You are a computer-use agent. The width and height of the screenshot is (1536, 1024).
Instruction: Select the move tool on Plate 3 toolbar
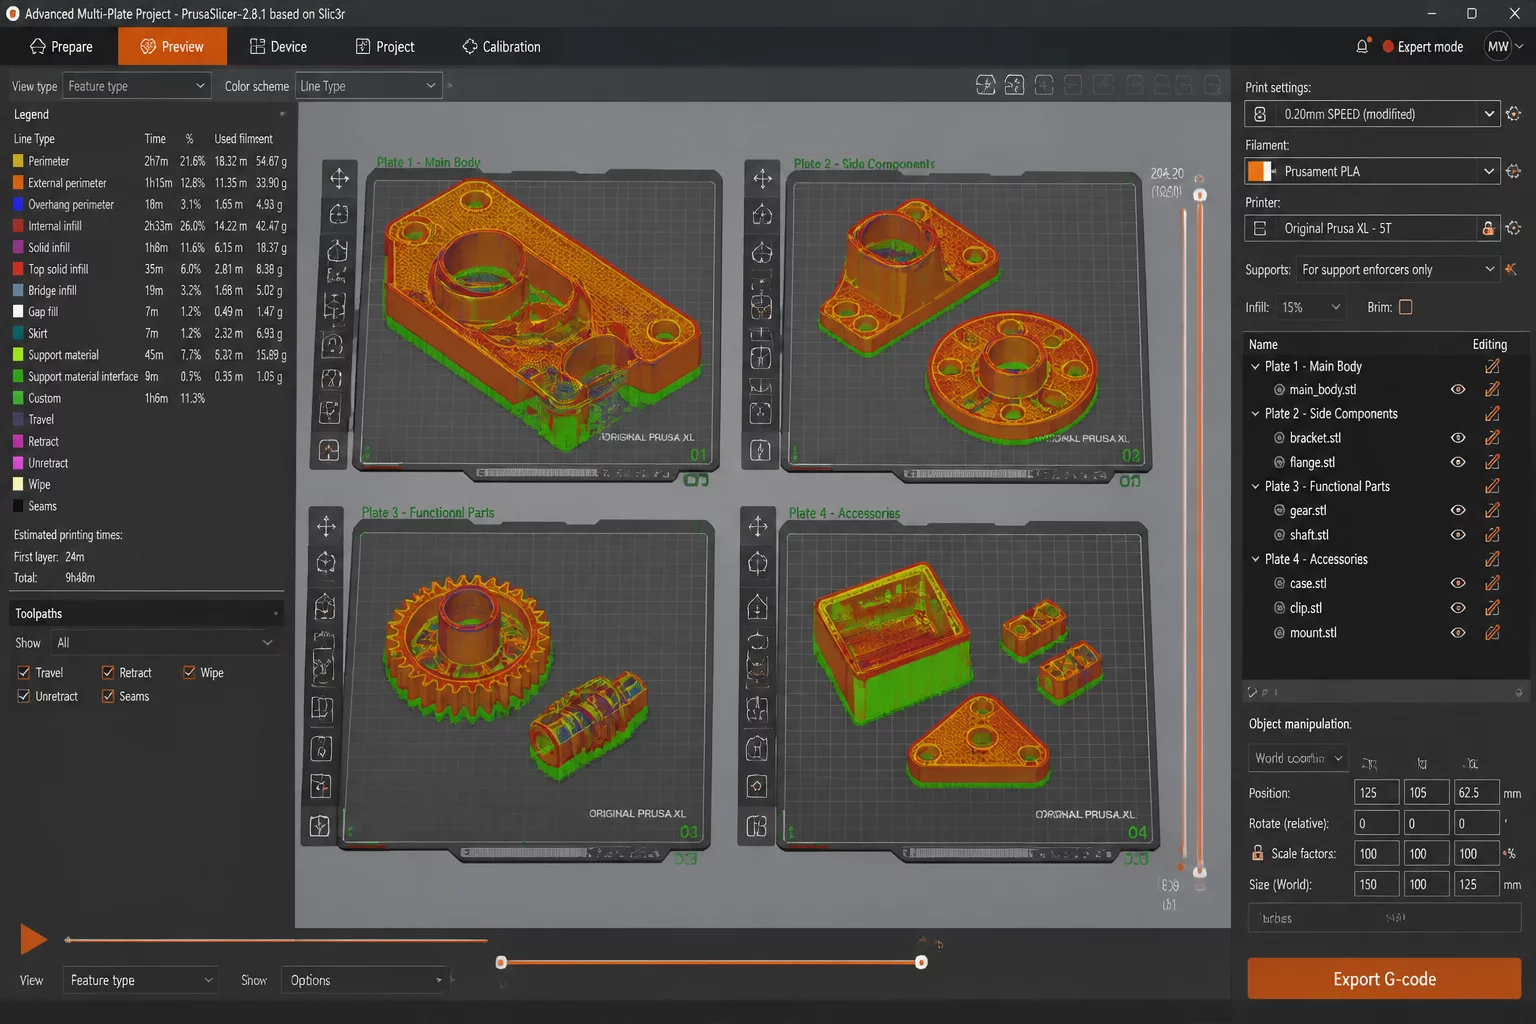point(326,526)
